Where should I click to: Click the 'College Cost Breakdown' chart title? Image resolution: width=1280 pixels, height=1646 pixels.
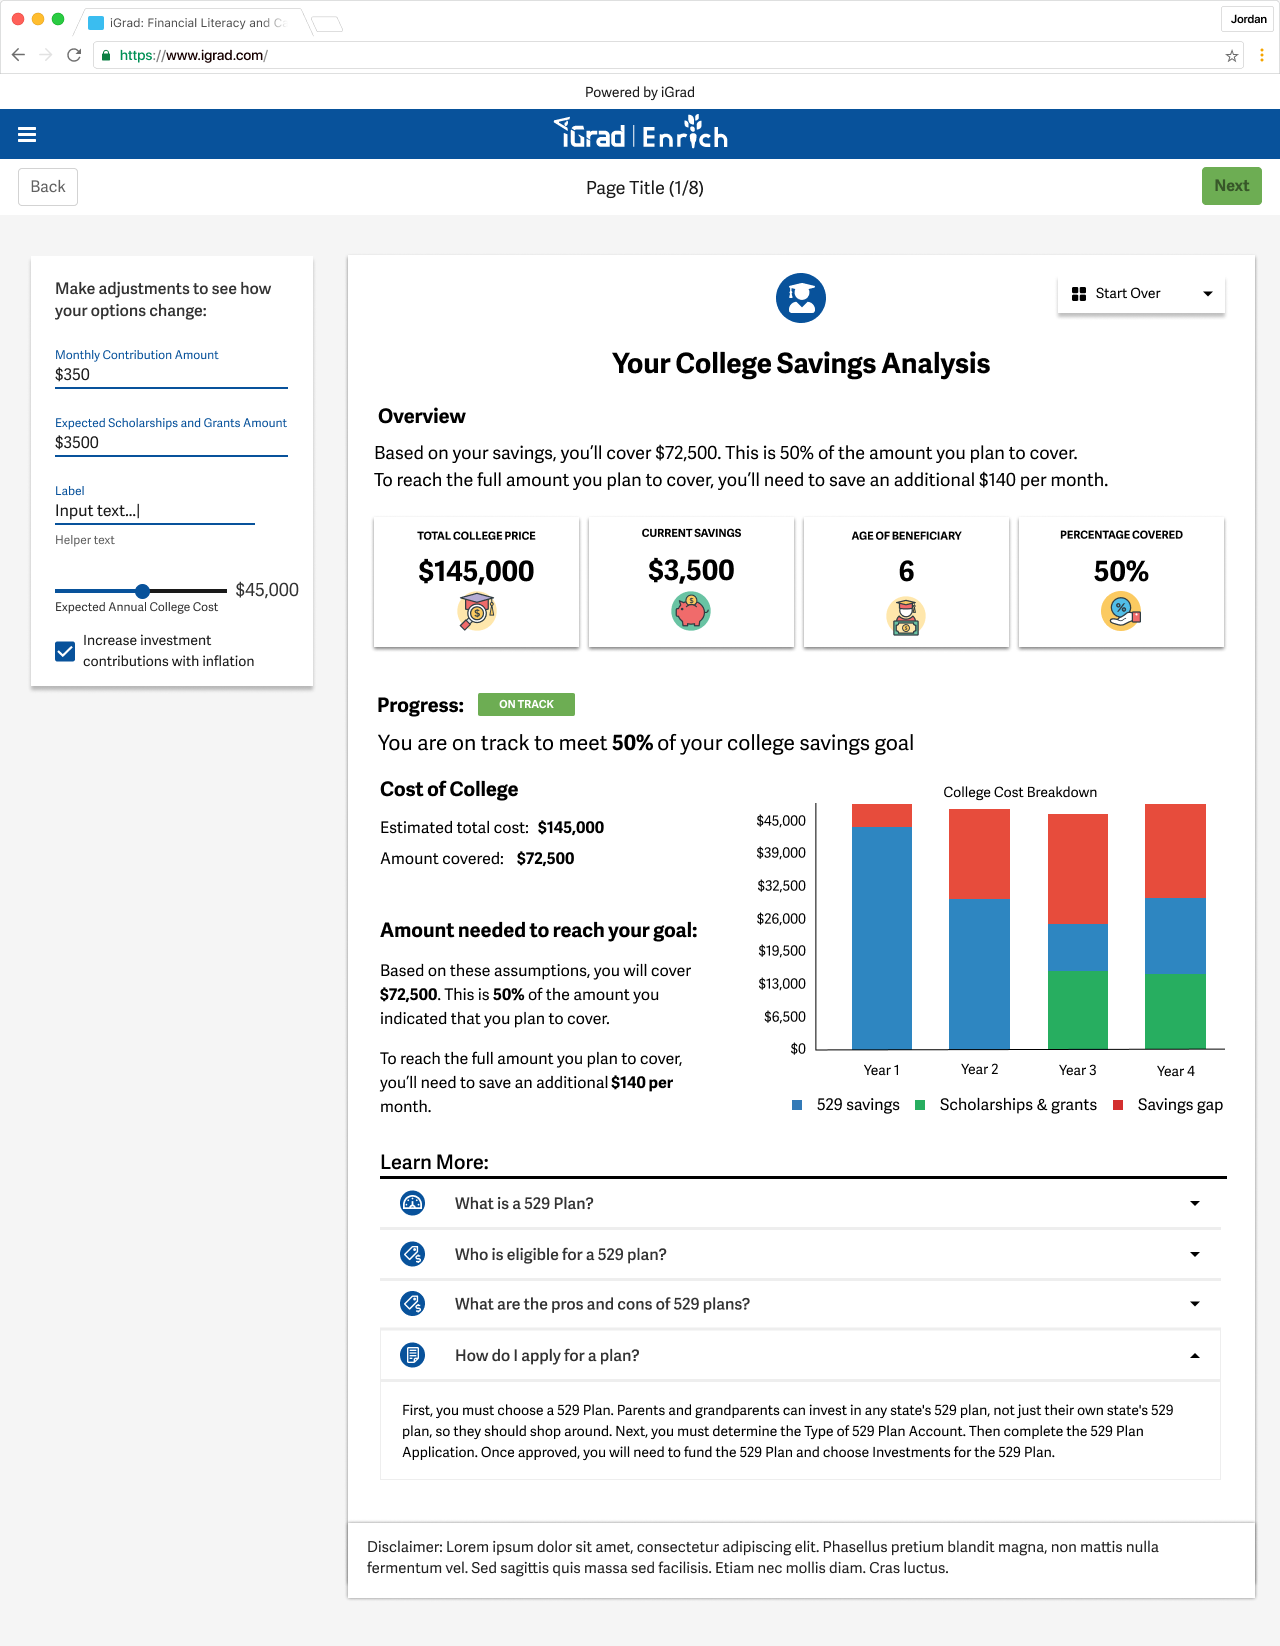click(1020, 792)
